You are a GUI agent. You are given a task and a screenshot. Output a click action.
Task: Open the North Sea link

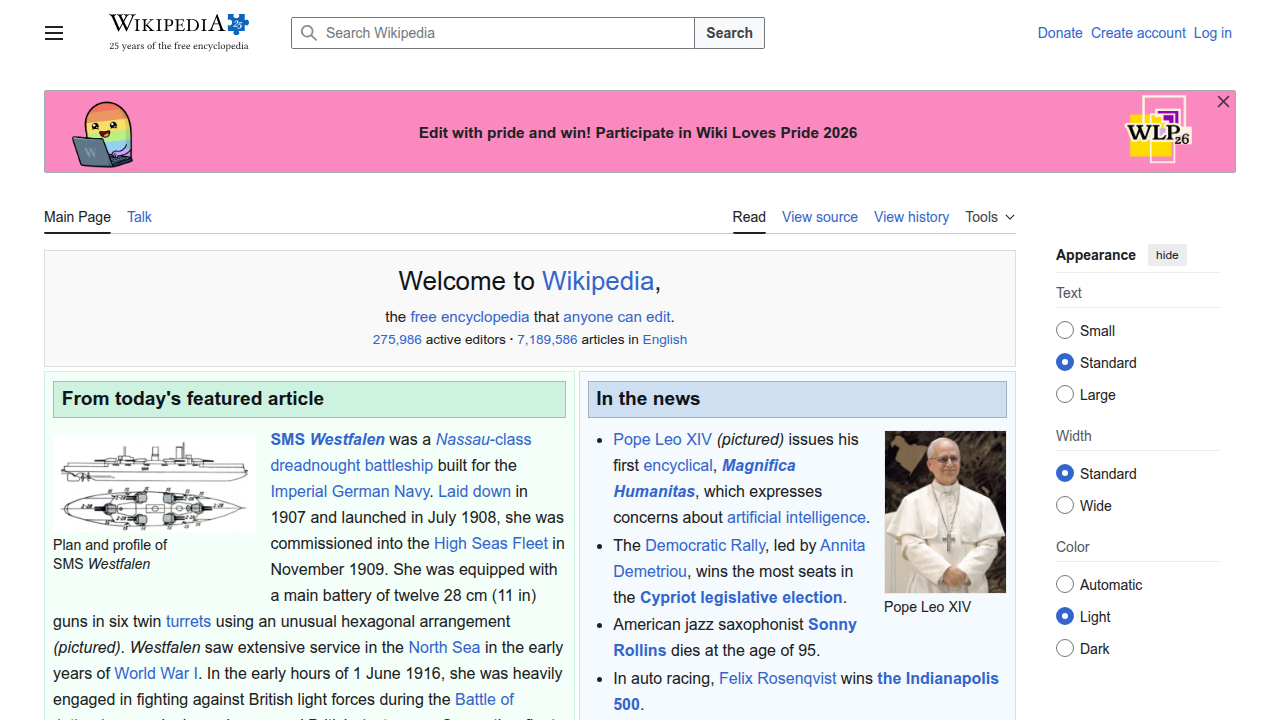click(x=444, y=647)
